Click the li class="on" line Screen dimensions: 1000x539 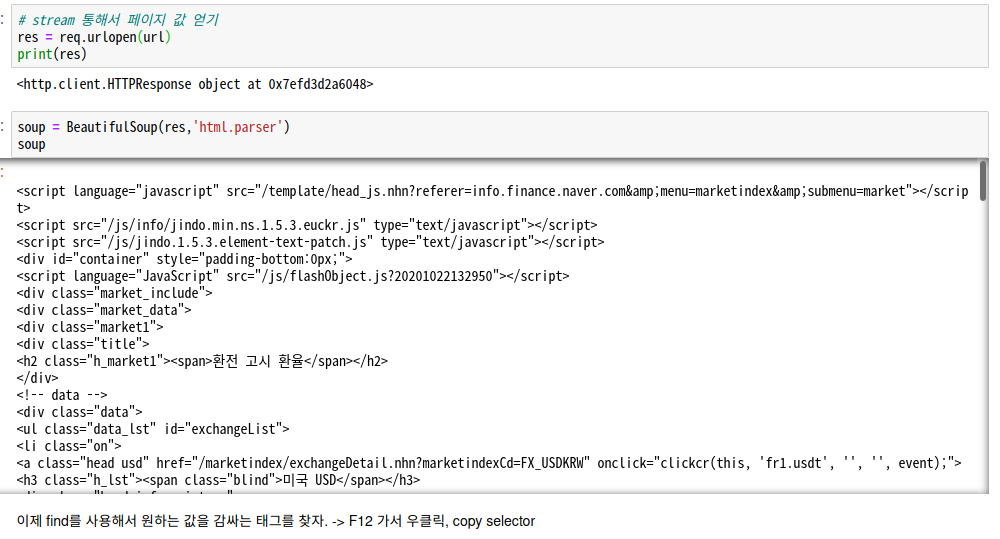(x=69, y=446)
